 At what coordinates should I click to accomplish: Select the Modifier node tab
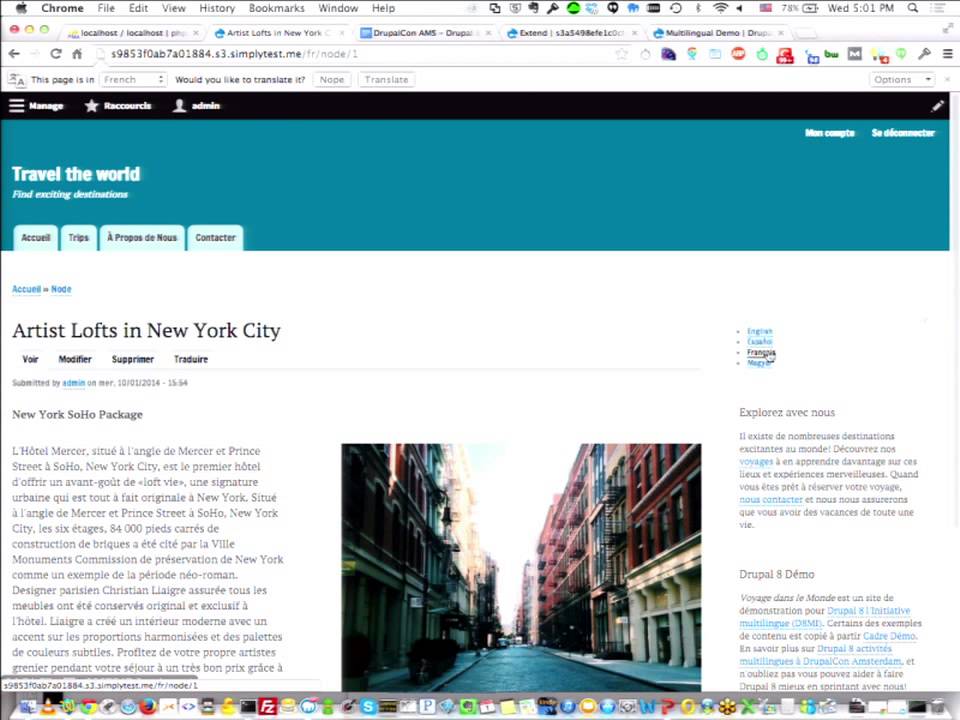point(75,359)
